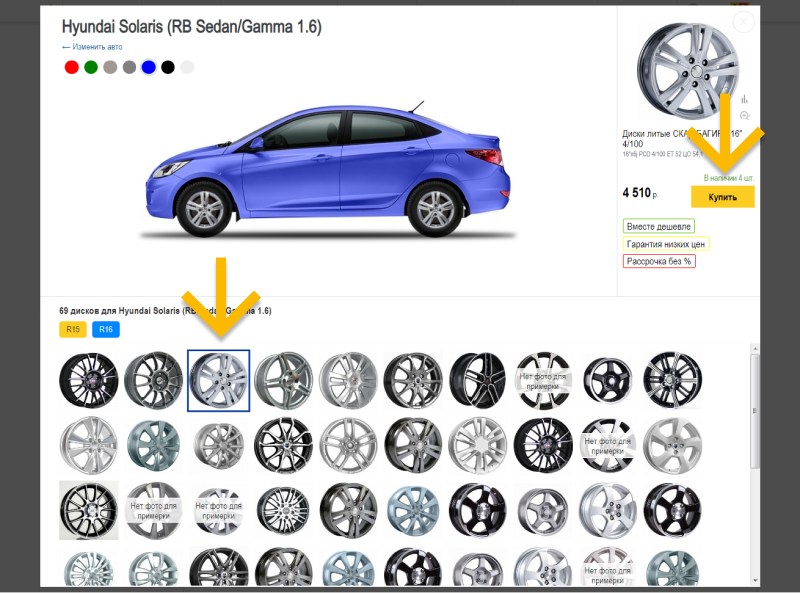Image resolution: width=800 pixels, height=593 pixels.
Task: Click the 'Рассрочка без %' badge
Action: 658,261
